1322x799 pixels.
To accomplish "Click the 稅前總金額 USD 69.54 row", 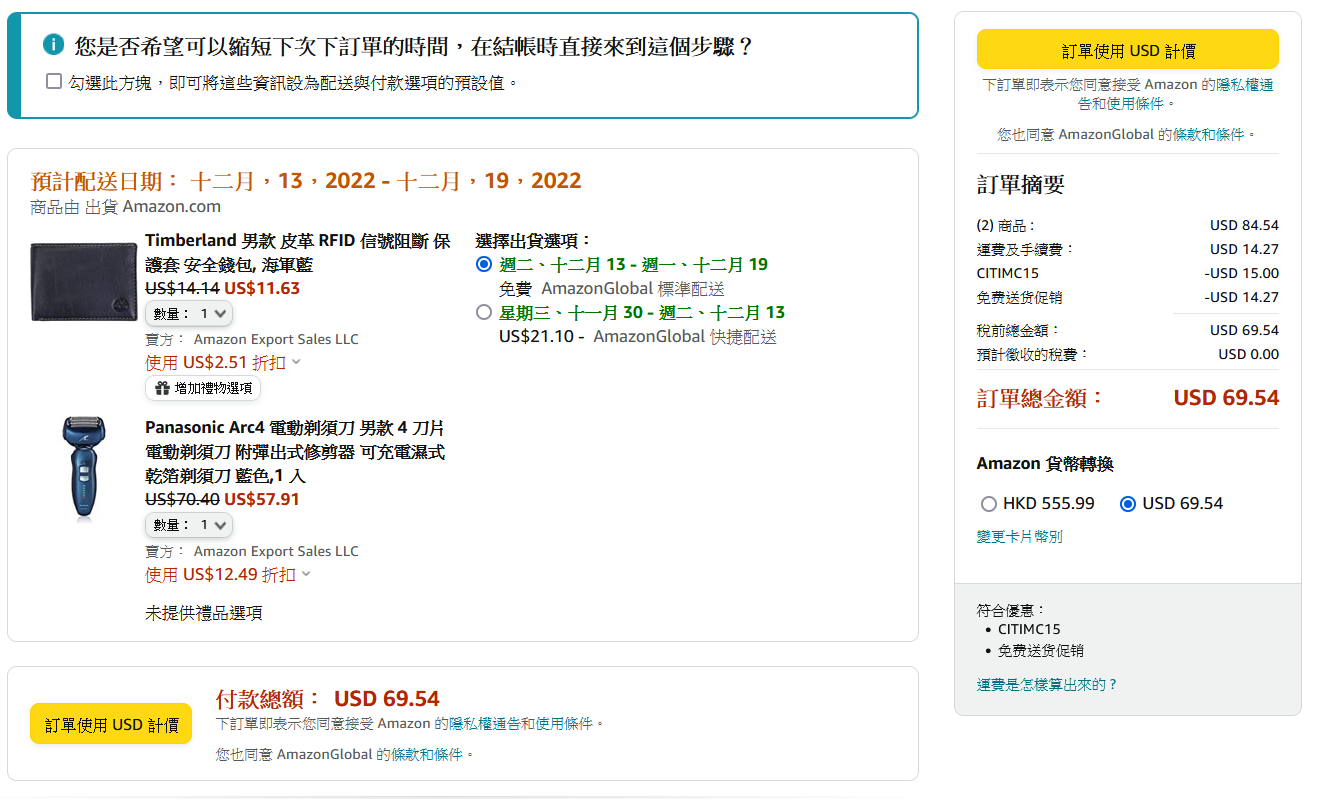I will pos(1127,330).
